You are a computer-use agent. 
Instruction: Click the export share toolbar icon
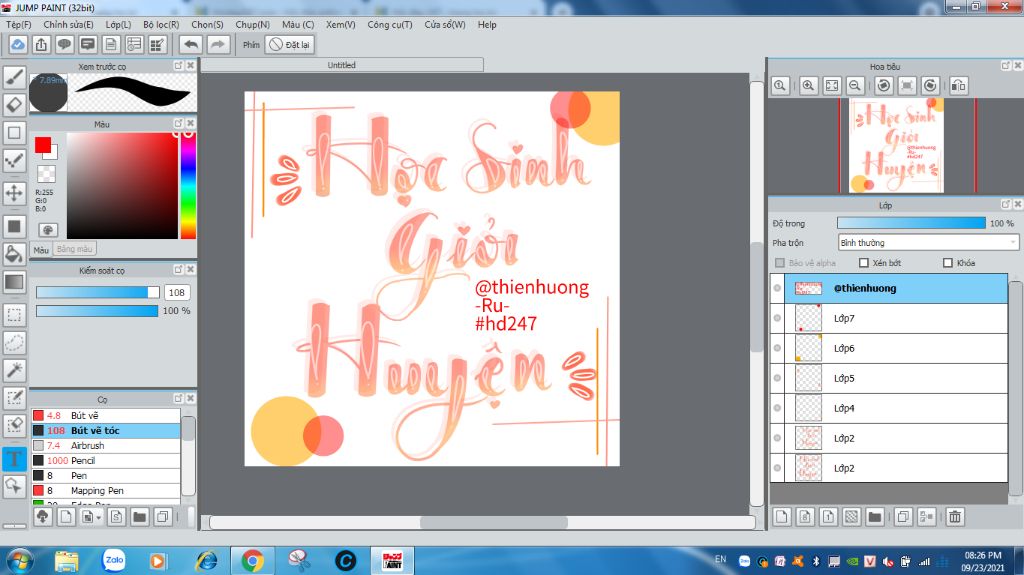pos(41,44)
